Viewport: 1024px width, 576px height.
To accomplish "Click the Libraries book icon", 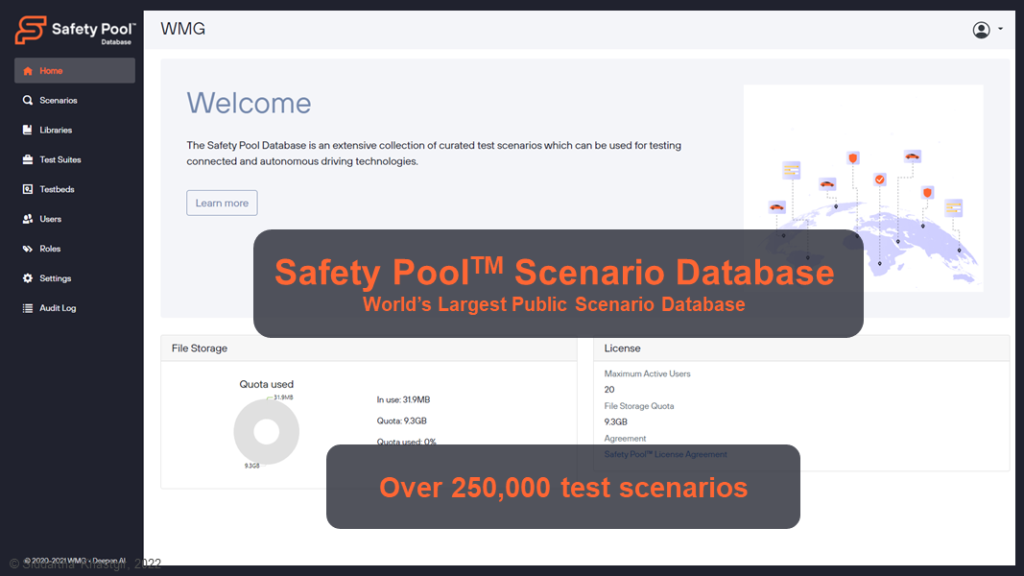I will (27, 130).
